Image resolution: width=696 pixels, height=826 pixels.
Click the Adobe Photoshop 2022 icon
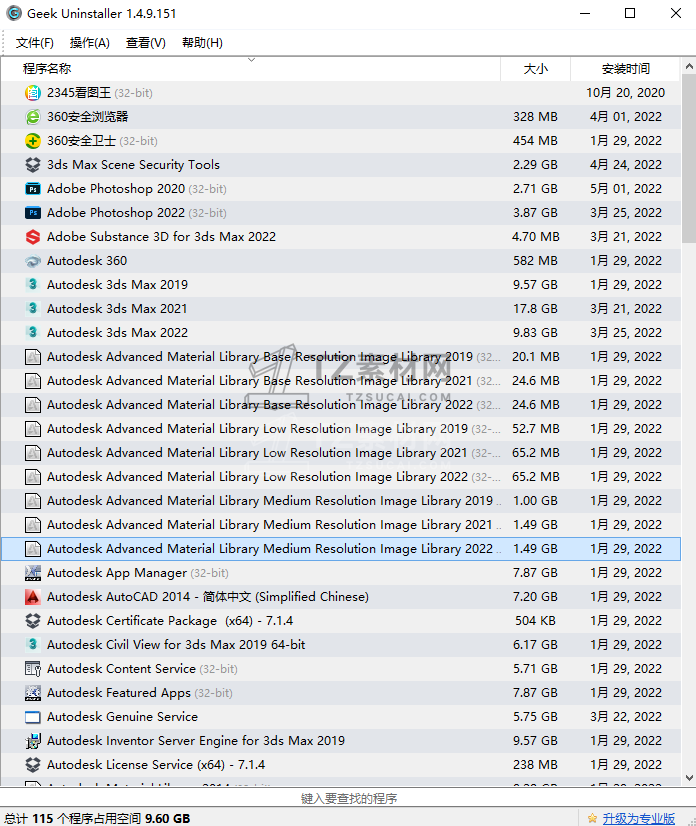click(x=33, y=213)
